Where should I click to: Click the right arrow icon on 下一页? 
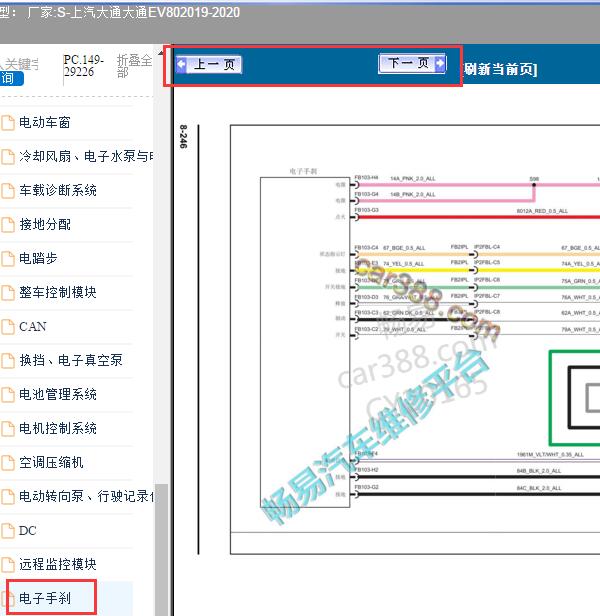point(440,63)
